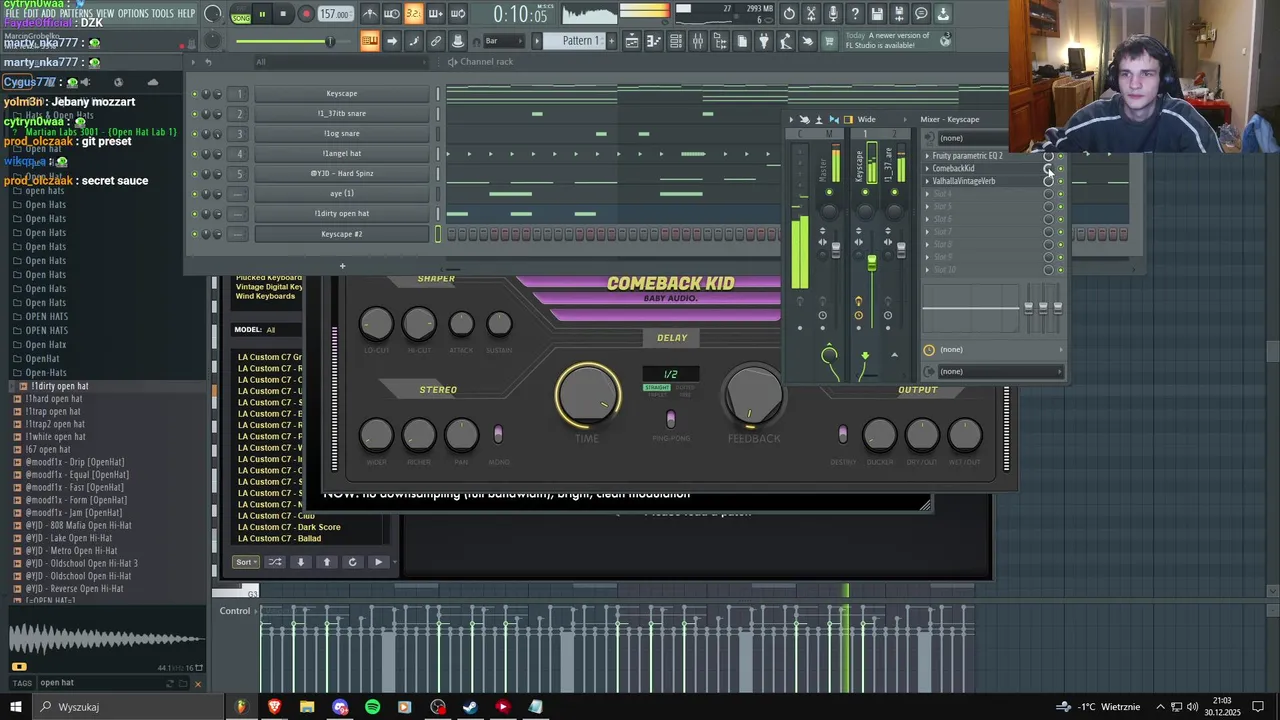Click the up arrow icon in Keyscape browser
Image resolution: width=1280 pixels, height=720 pixels.
pyautogui.click(x=326, y=562)
